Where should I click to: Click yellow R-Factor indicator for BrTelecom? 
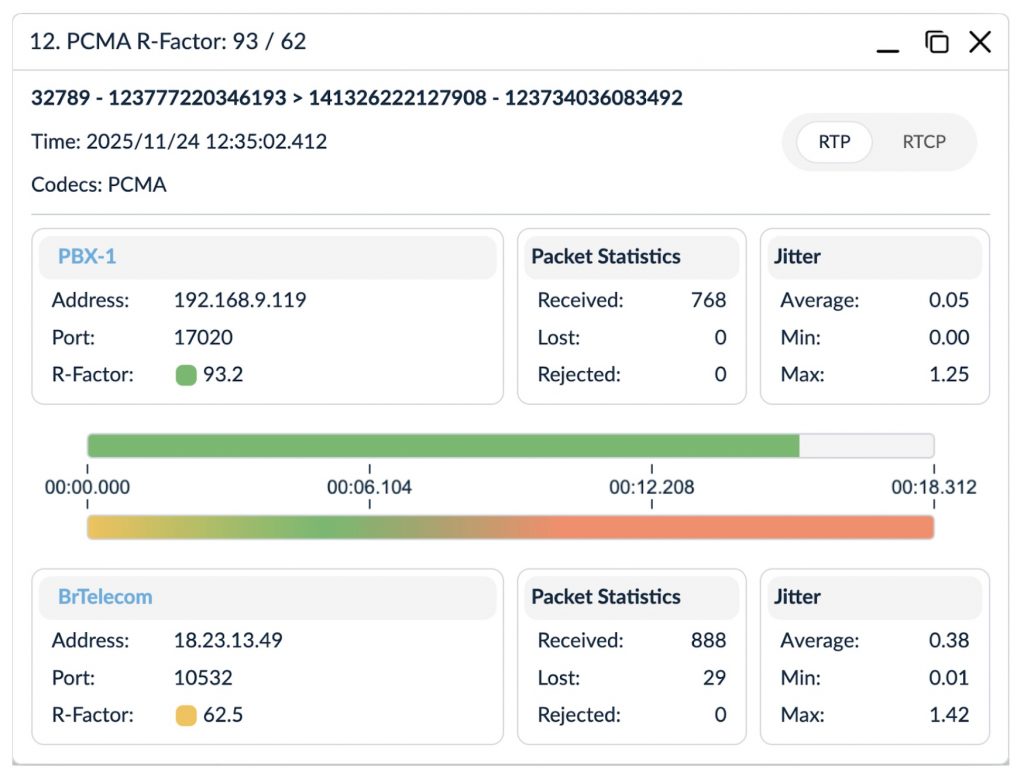[x=186, y=715]
